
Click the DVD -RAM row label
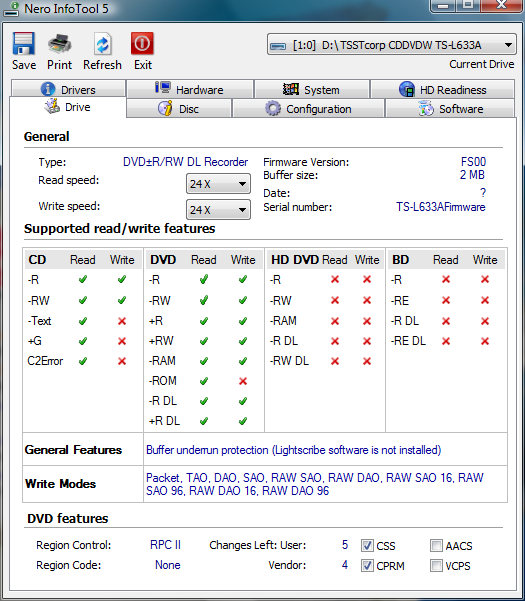click(162, 361)
